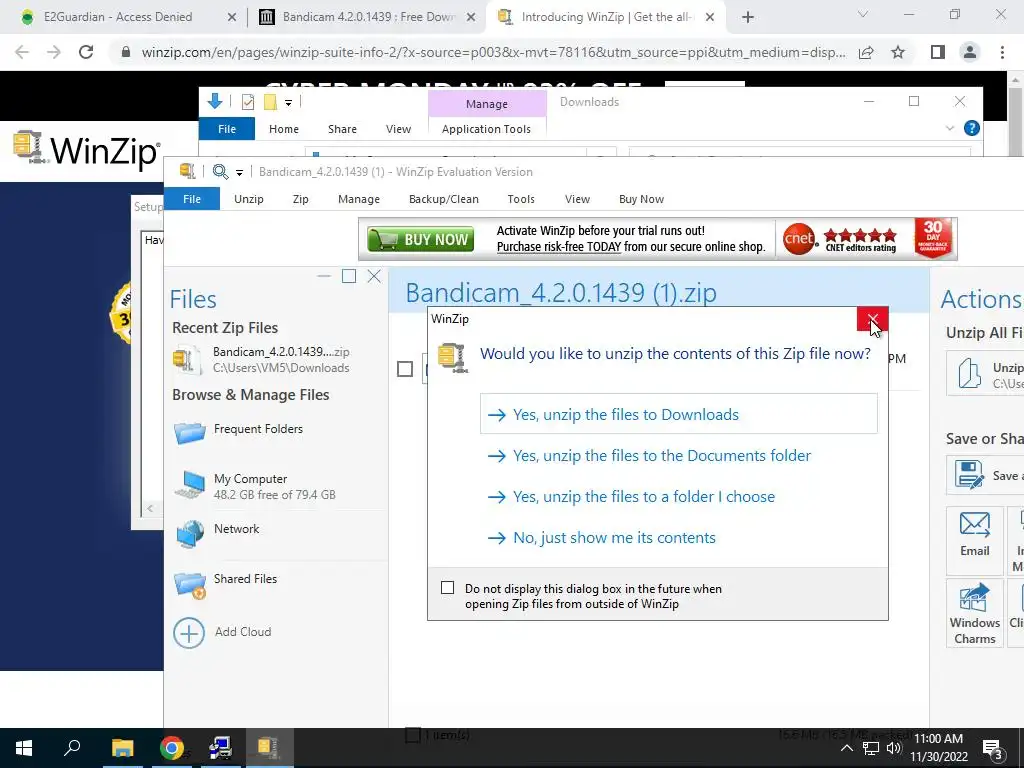The width and height of the screenshot is (1024, 768).
Task: Expand the Explorer ribbon chevron
Action: click(x=950, y=129)
